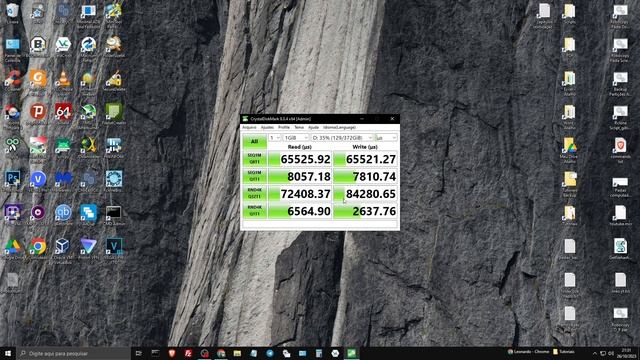Click the empty comment field below results
Viewport: 640px width, 360px height.
click(x=320, y=224)
